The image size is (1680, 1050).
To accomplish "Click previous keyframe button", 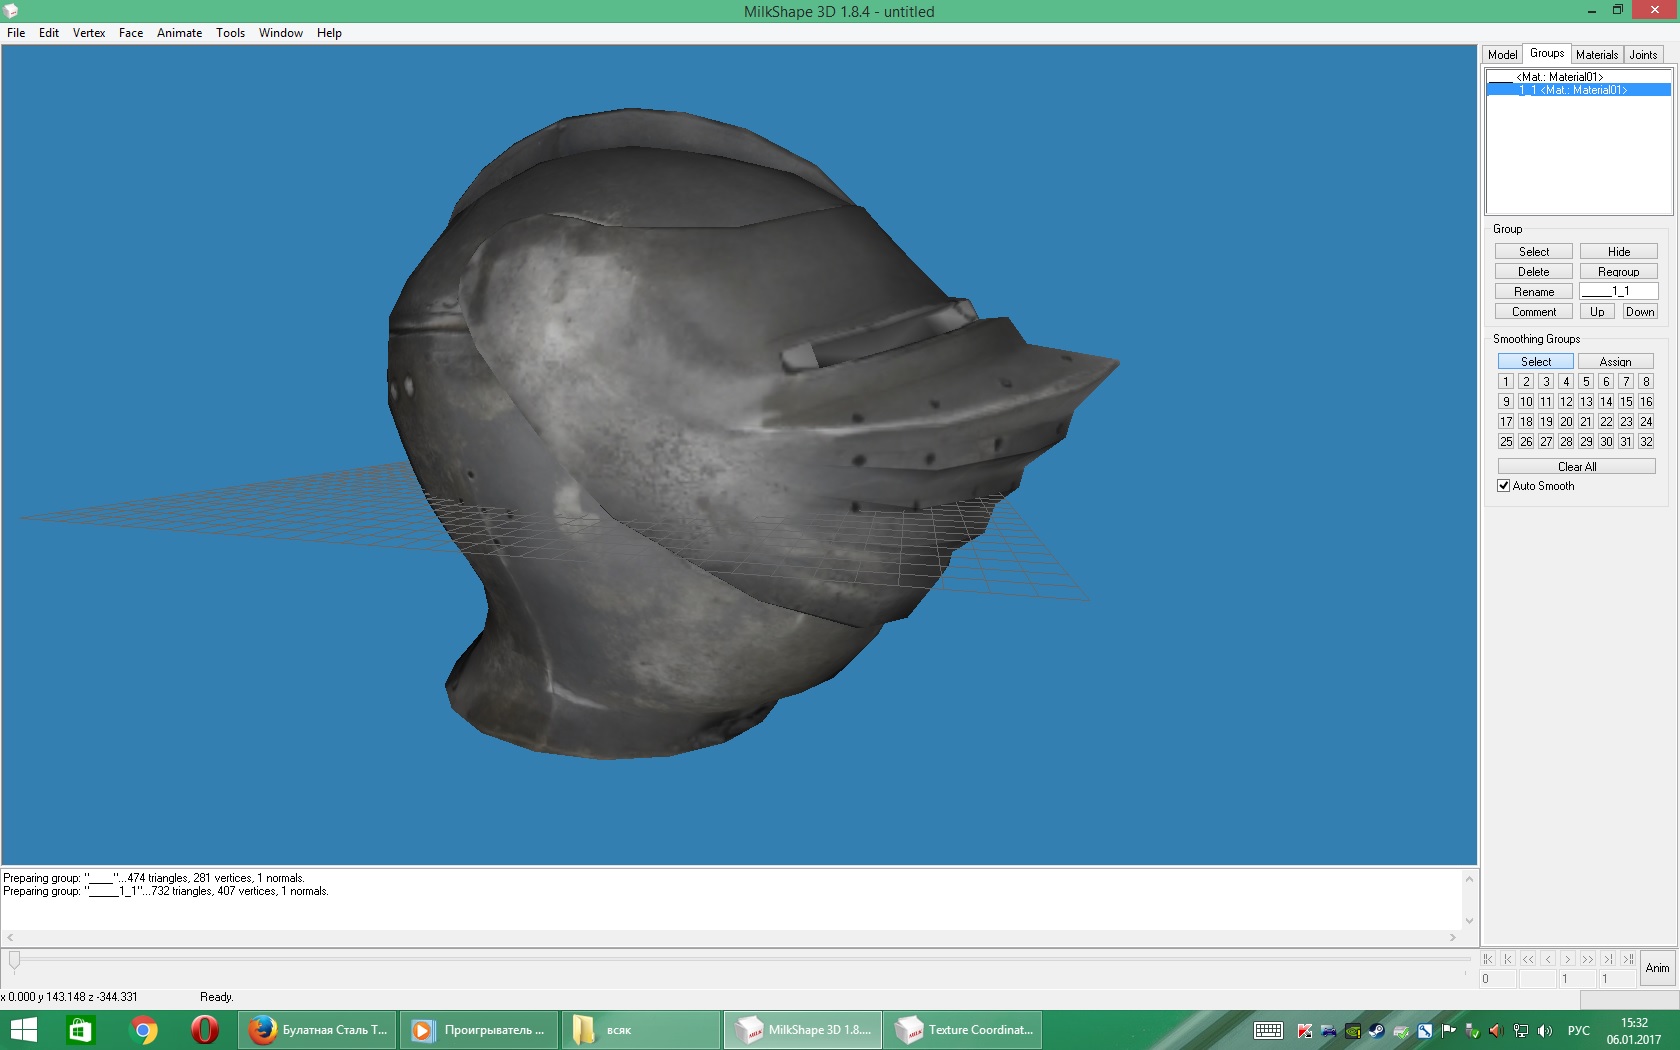I will (x=1508, y=959).
